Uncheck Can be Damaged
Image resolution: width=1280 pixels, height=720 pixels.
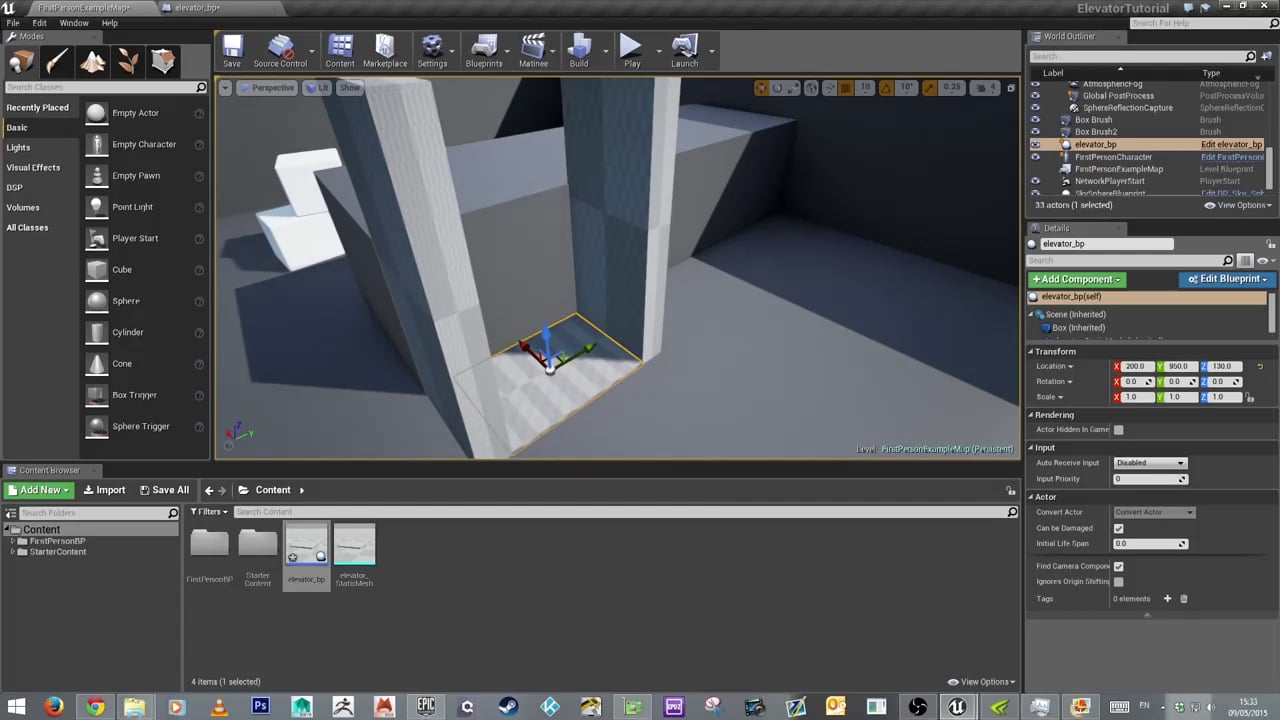pyautogui.click(x=1118, y=528)
